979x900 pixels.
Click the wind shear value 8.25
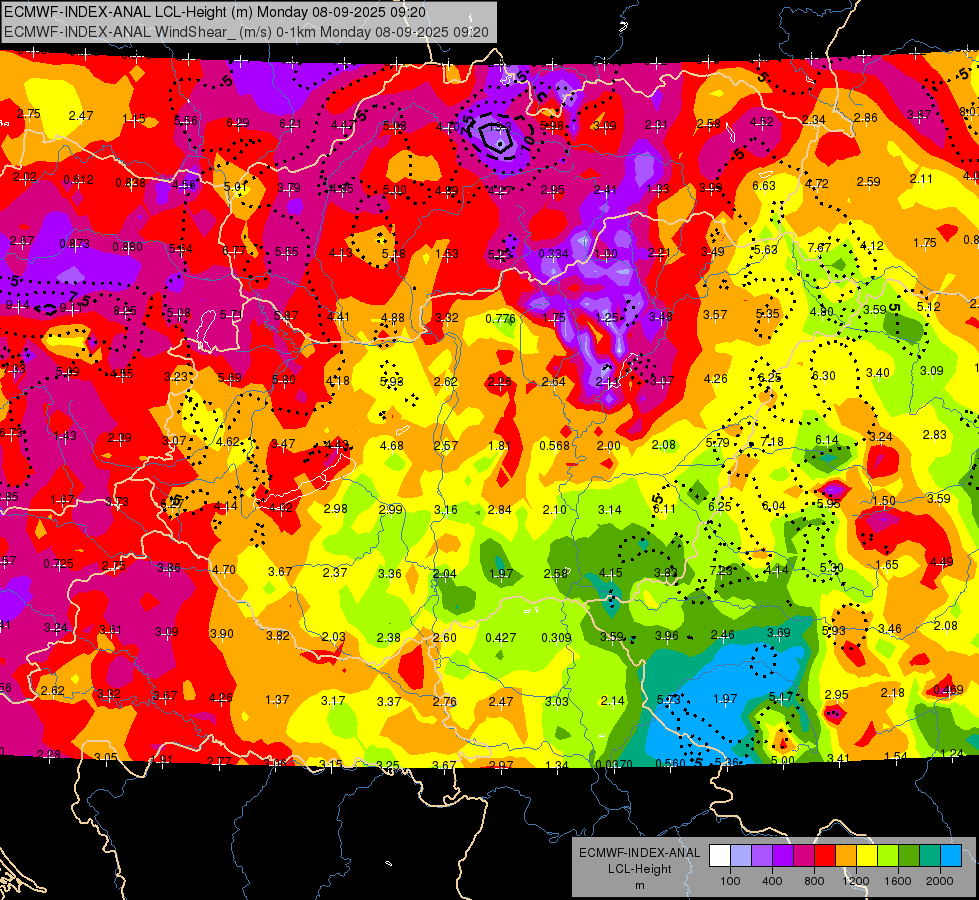click(125, 310)
